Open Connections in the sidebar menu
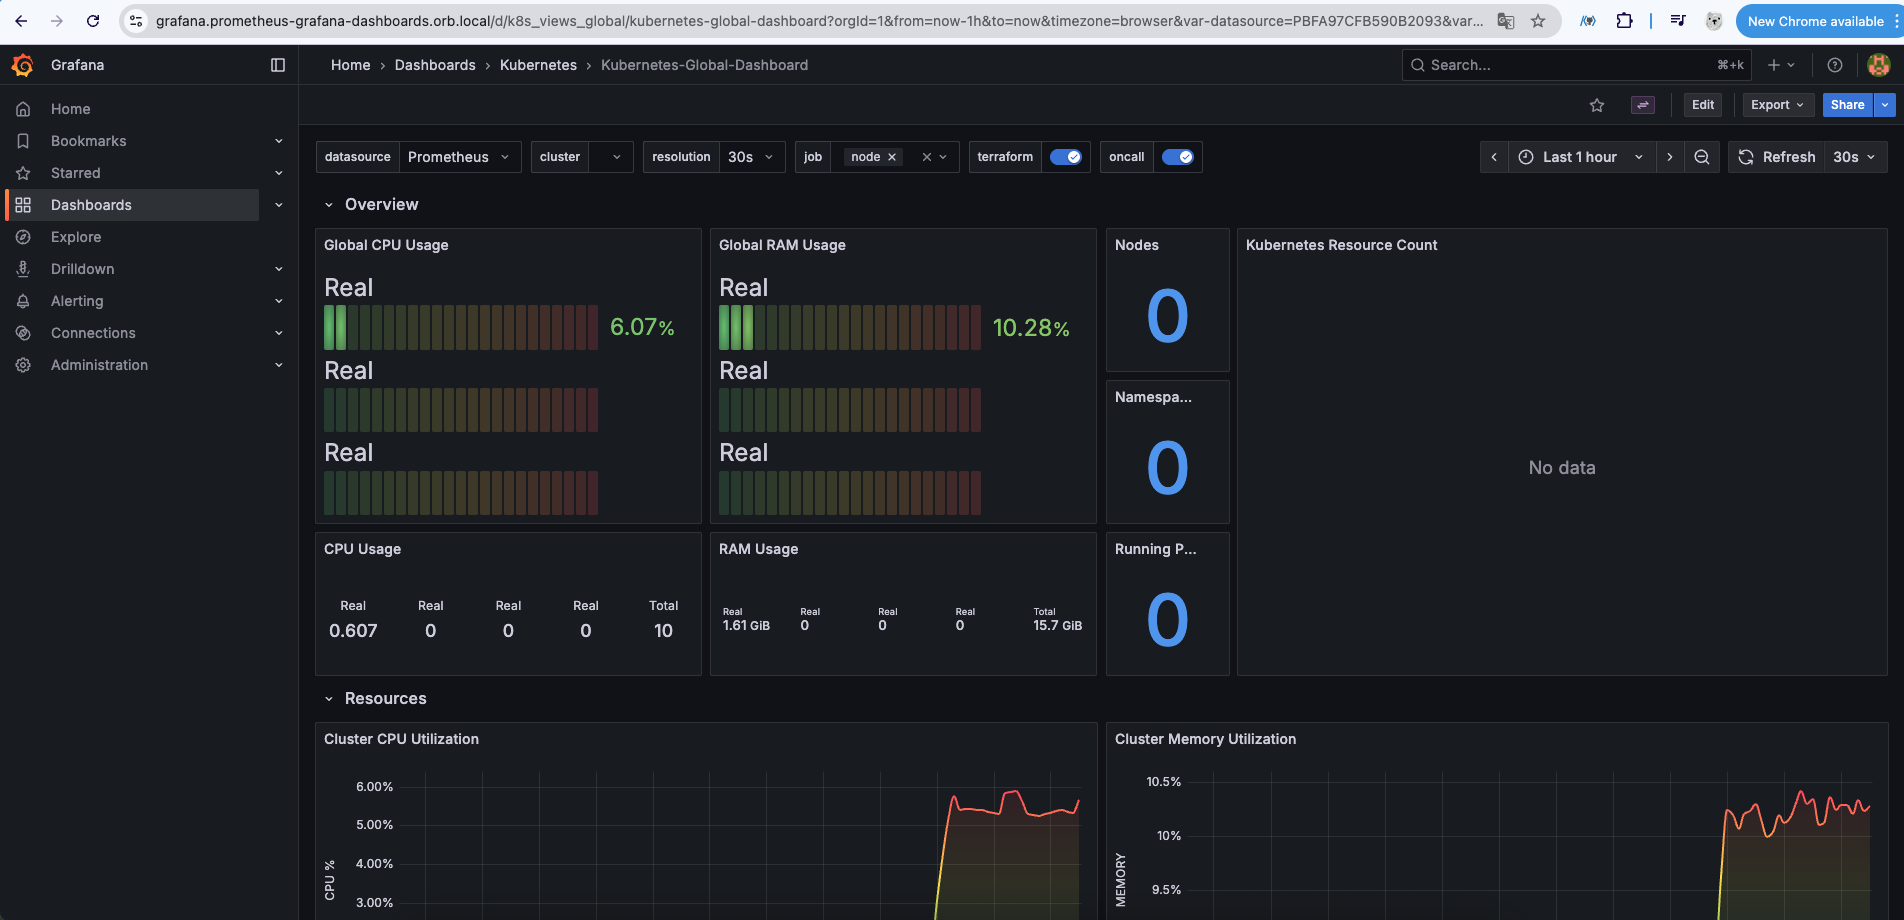Image resolution: width=1904 pixels, height=920 pixels. (93, 333)
